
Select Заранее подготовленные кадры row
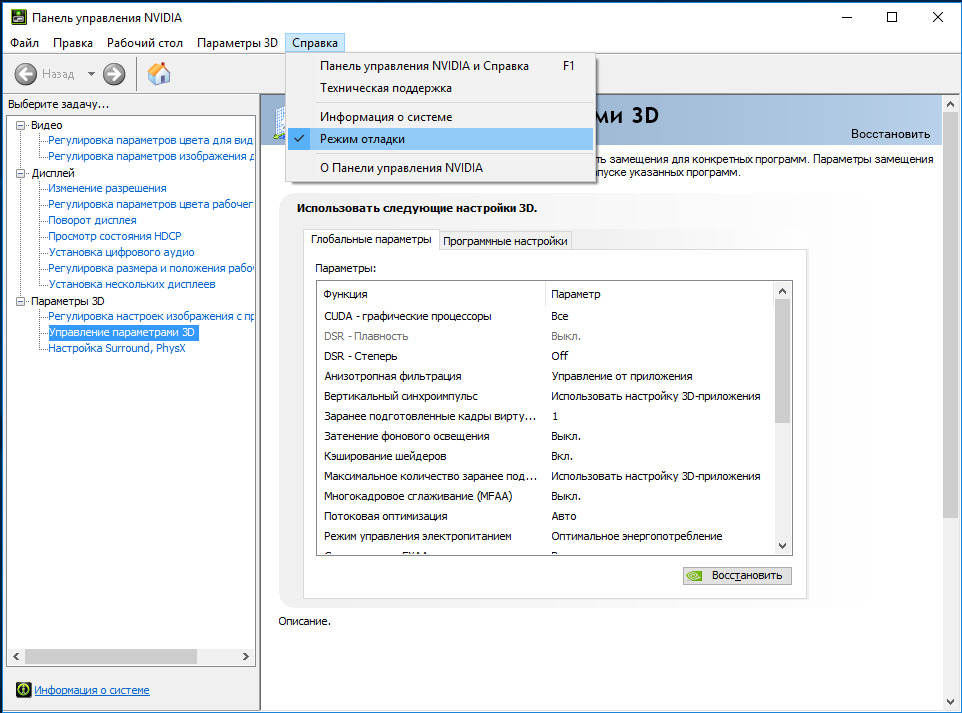[x=545, y=417]
